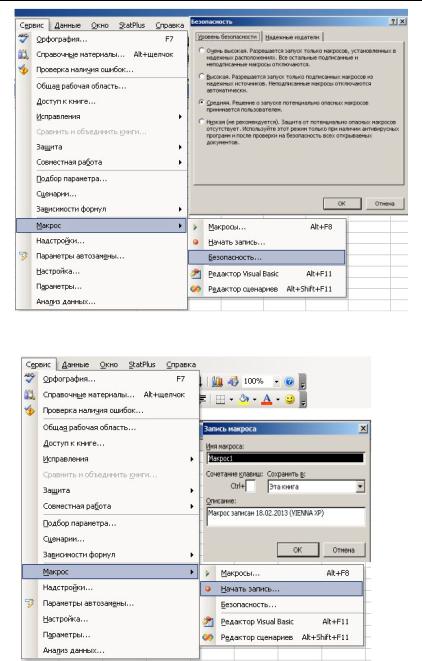This screenshot has height=661, width=422.
Task: Switch to the Надежные издатели tab
Action: pos(293,37)
